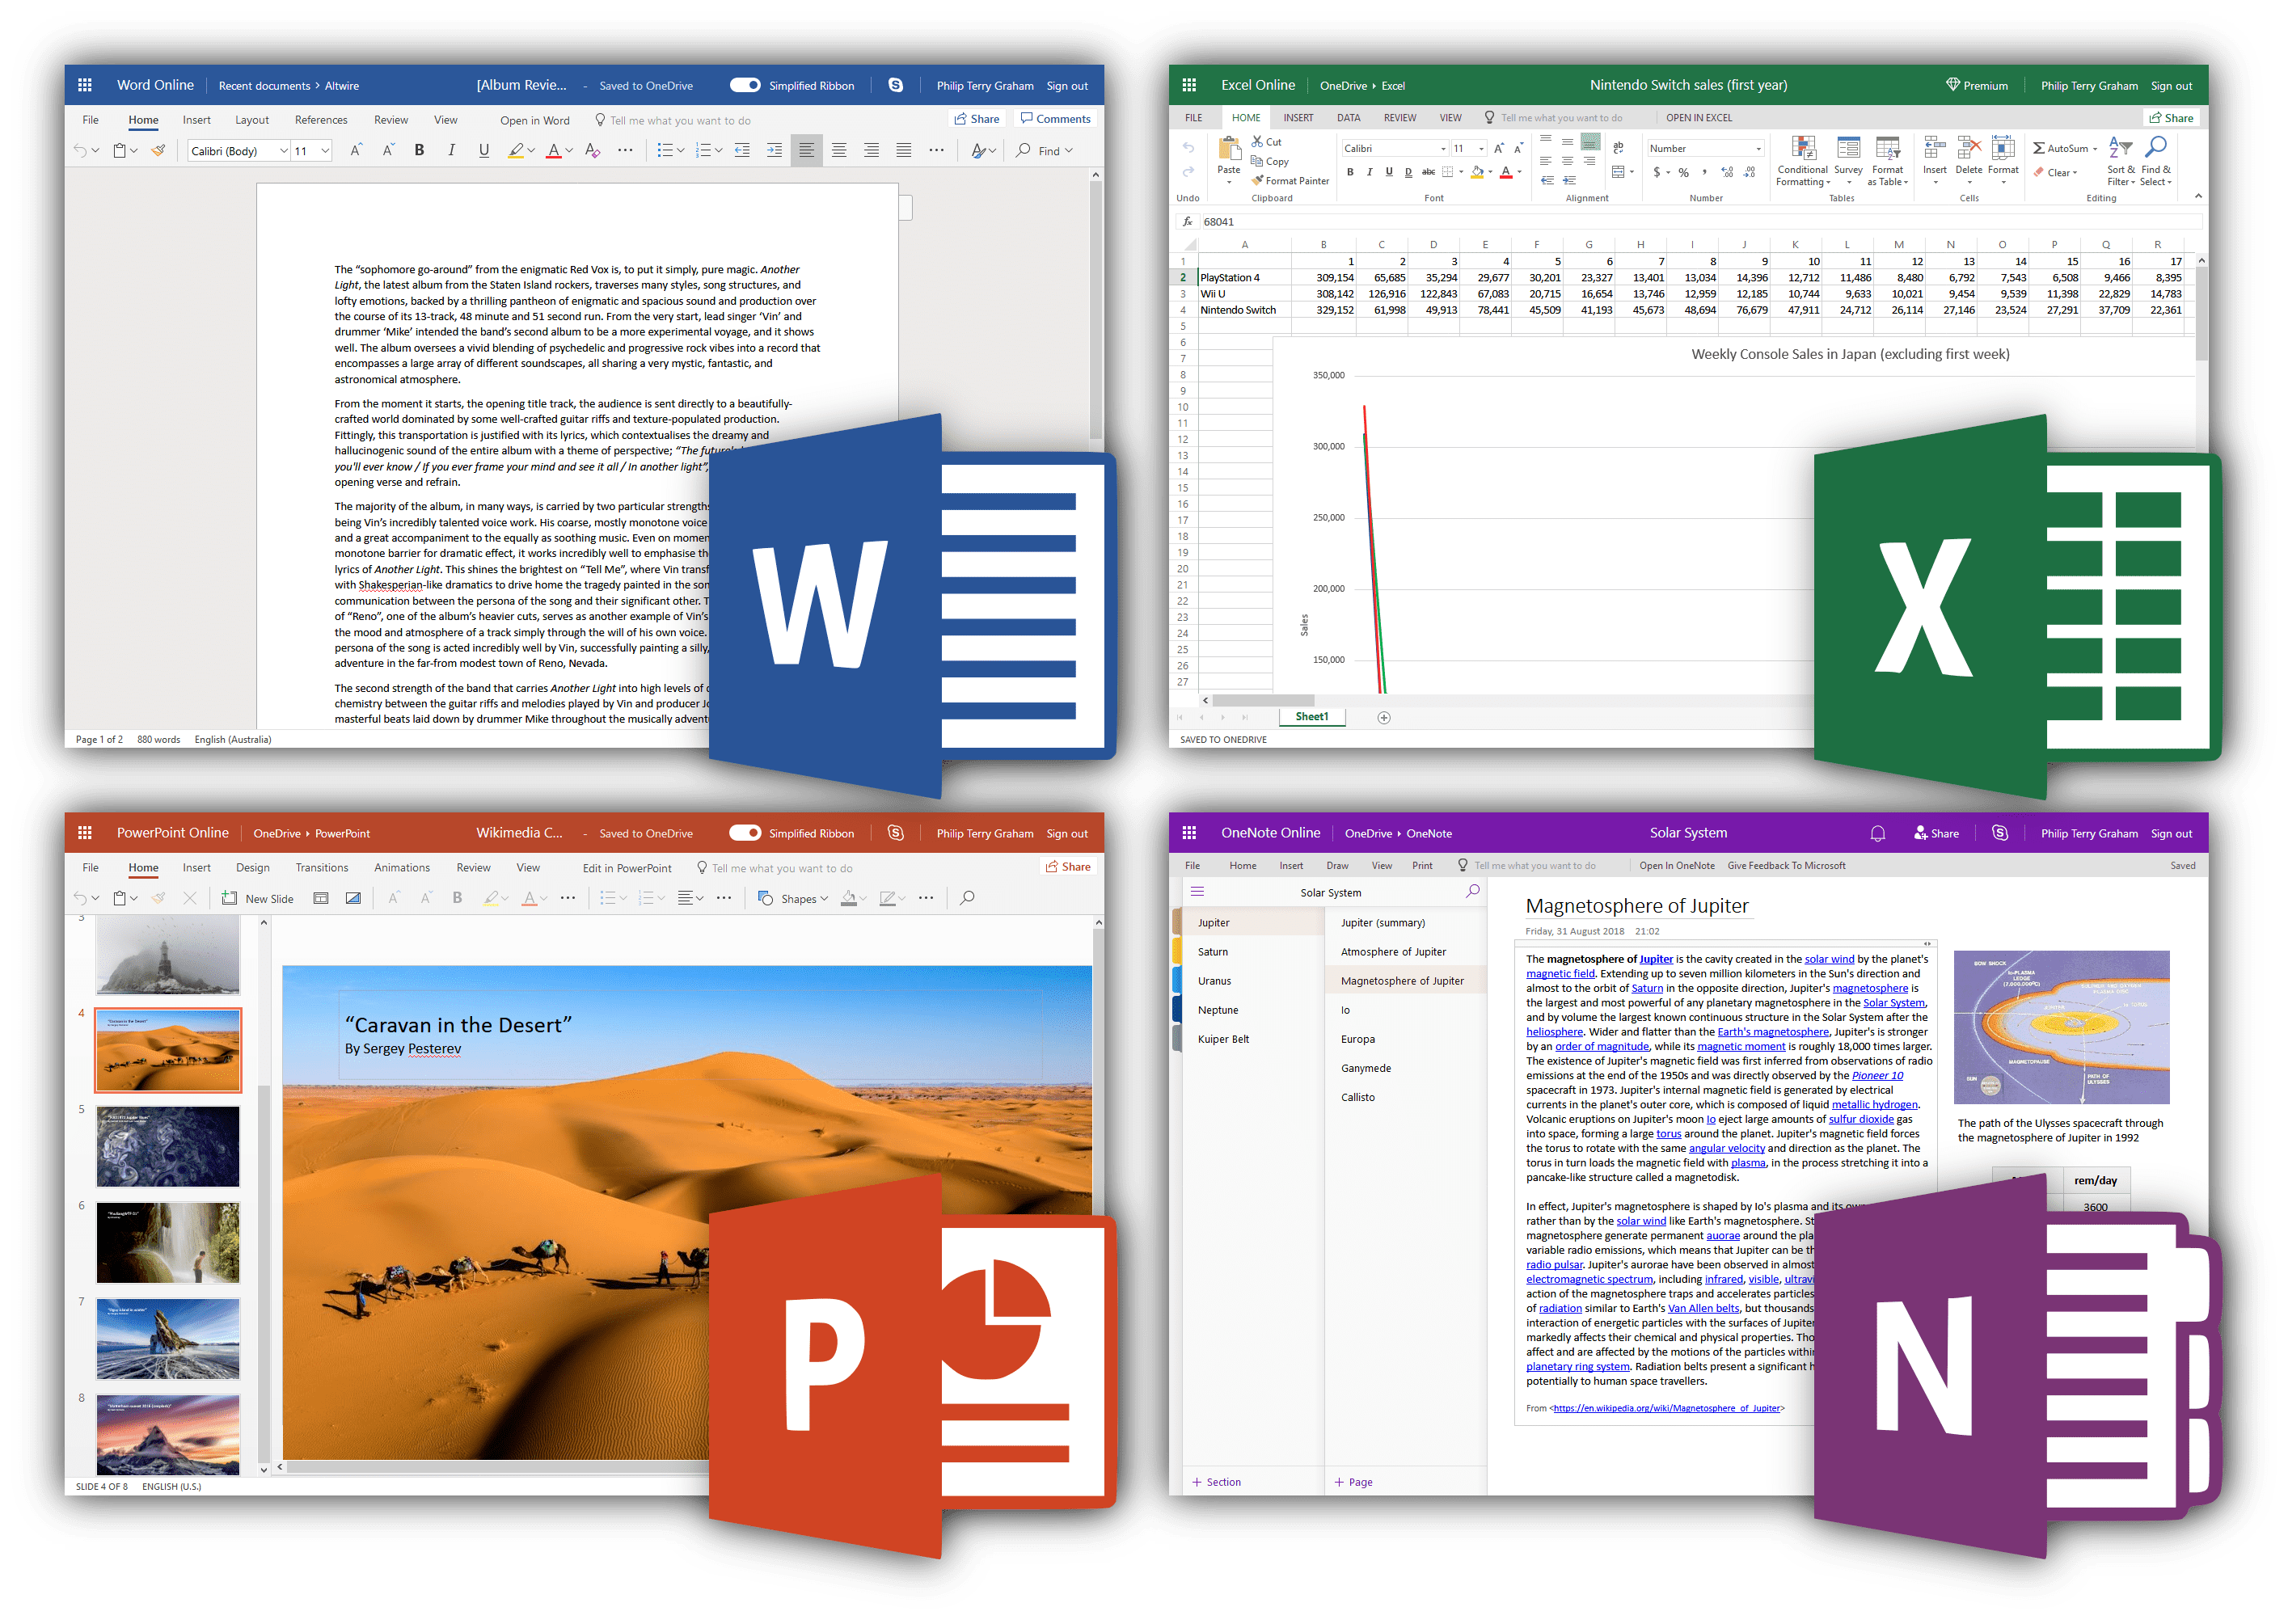Viewport: 2288px width, 1624px height.
Task: Click Survey in Excel Tables group
Action: 1848,161
